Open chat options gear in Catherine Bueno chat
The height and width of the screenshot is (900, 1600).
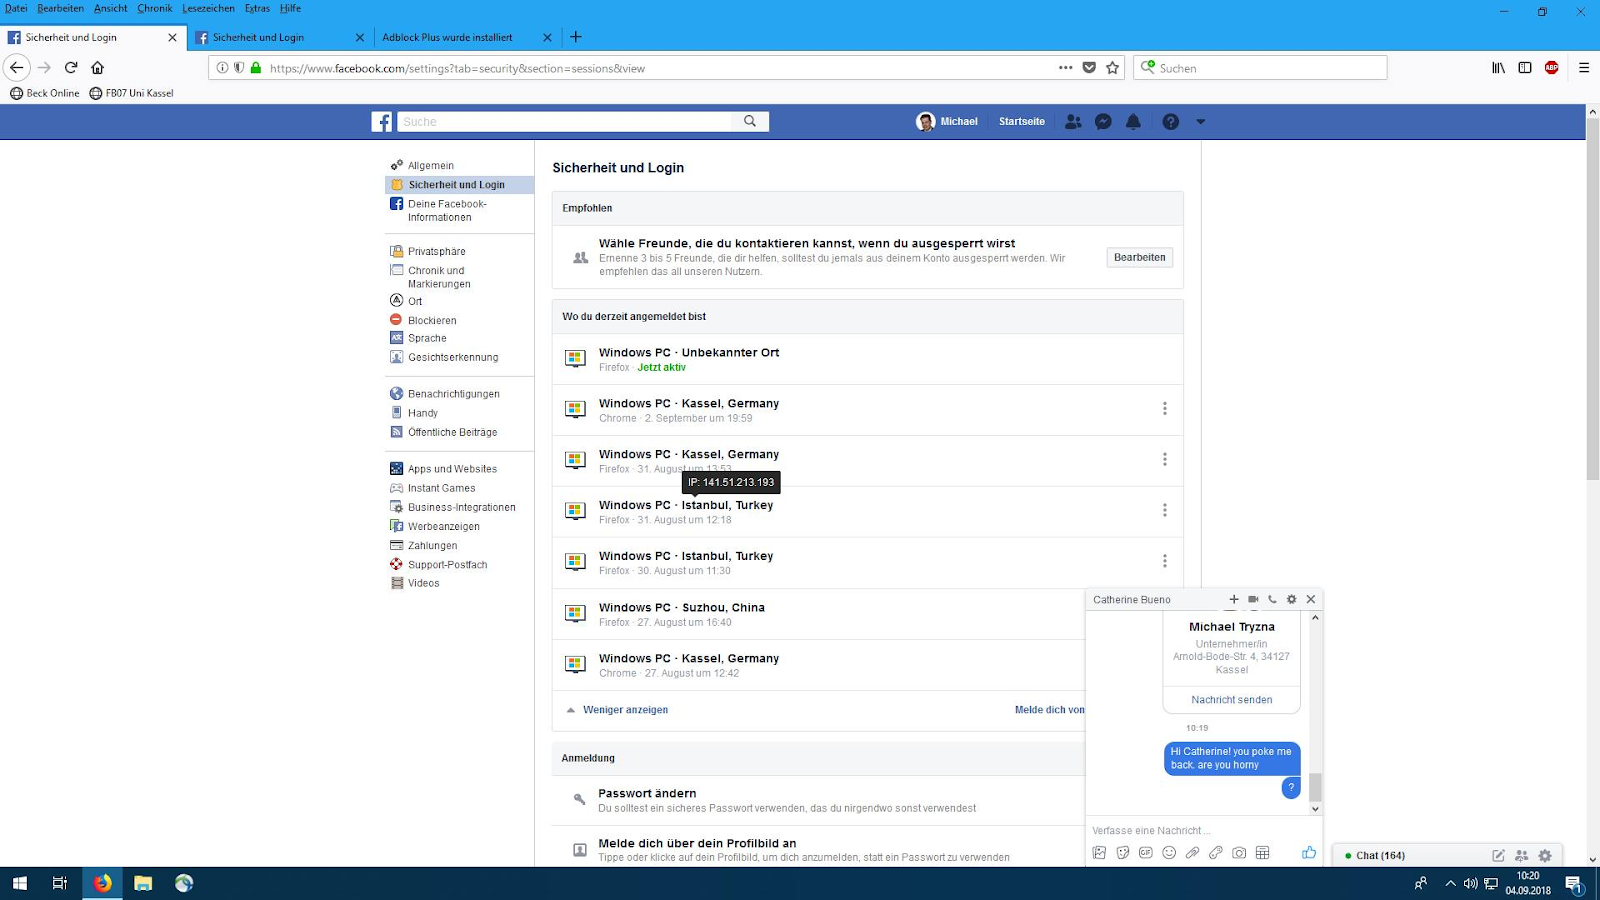[x=1291, y=600]
